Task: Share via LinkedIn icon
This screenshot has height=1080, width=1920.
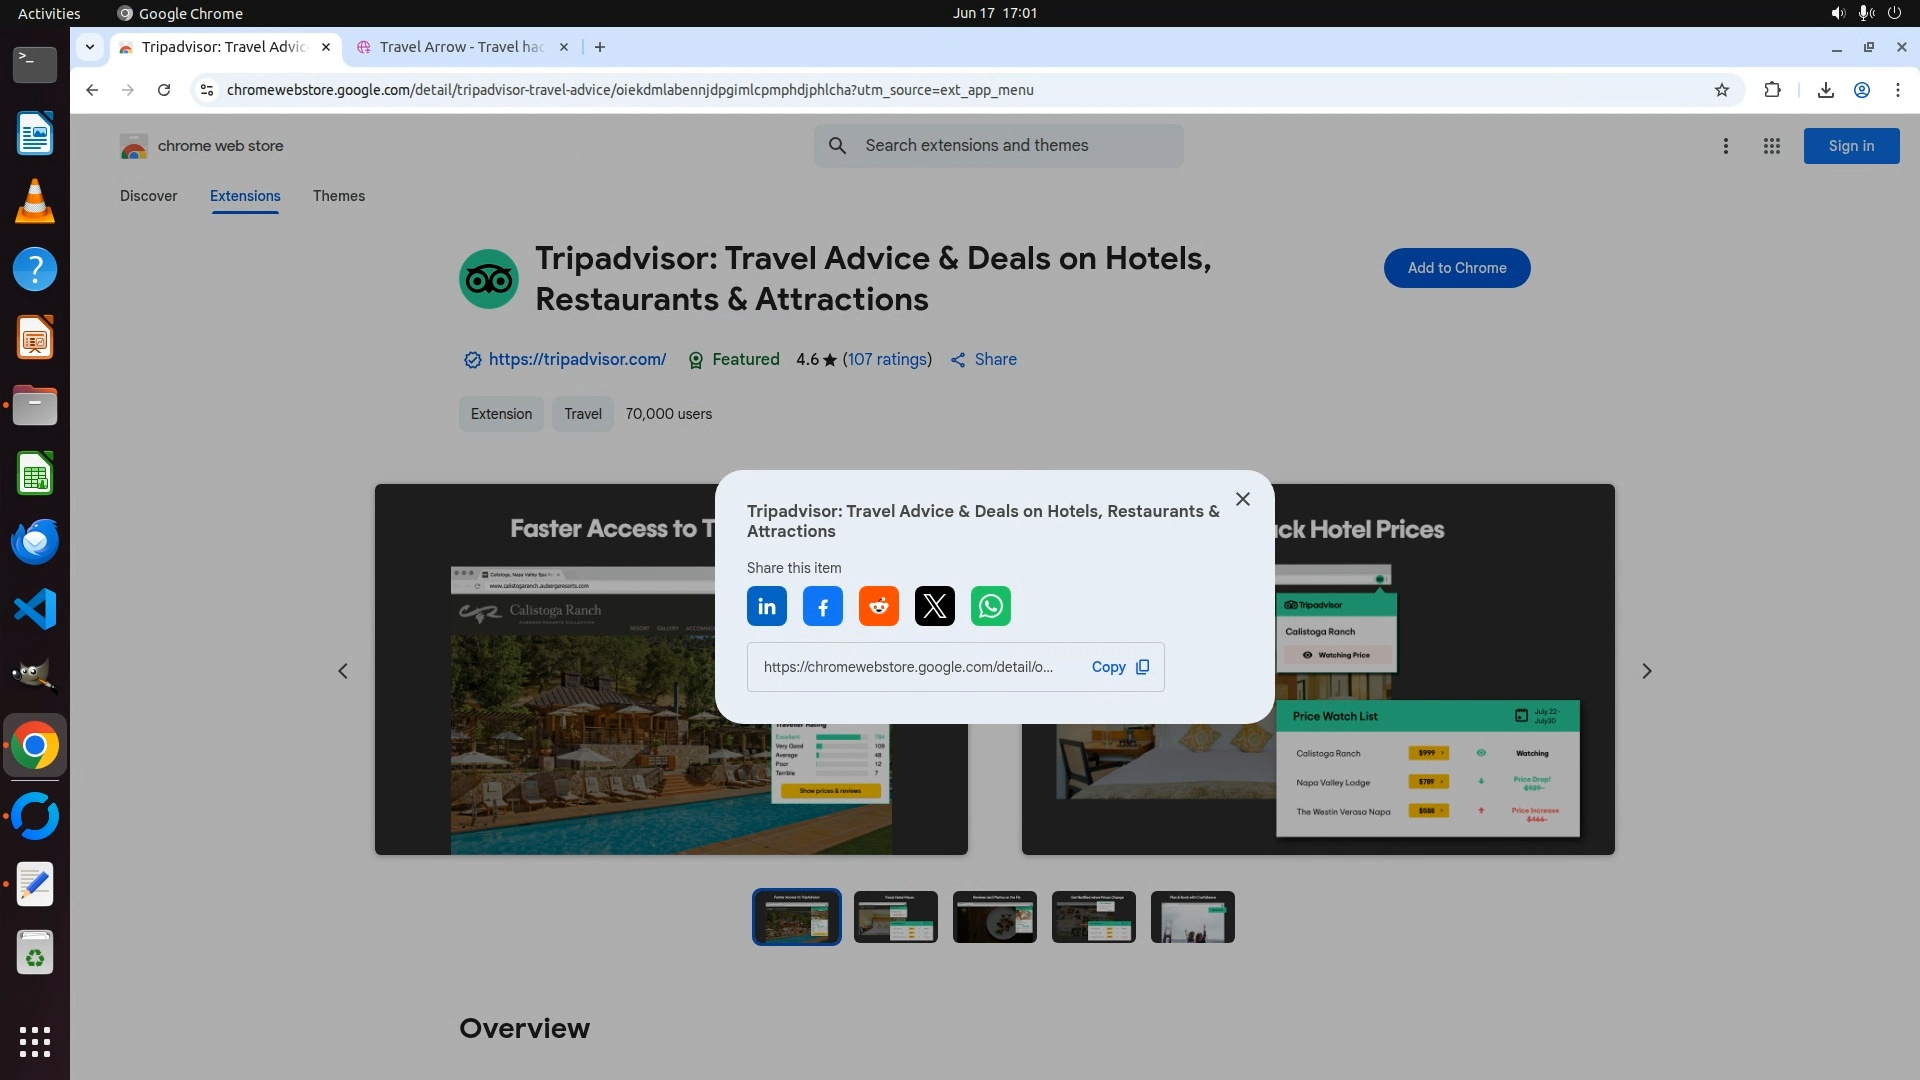Action: coord(767,606)
